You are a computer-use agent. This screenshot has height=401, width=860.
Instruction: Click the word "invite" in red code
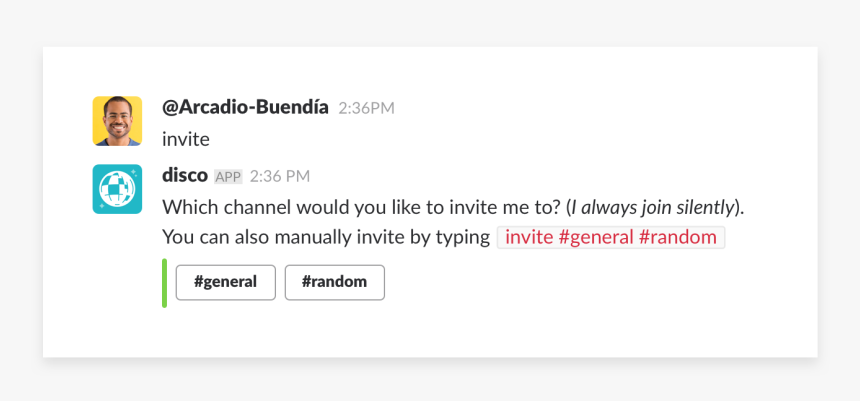529,237
